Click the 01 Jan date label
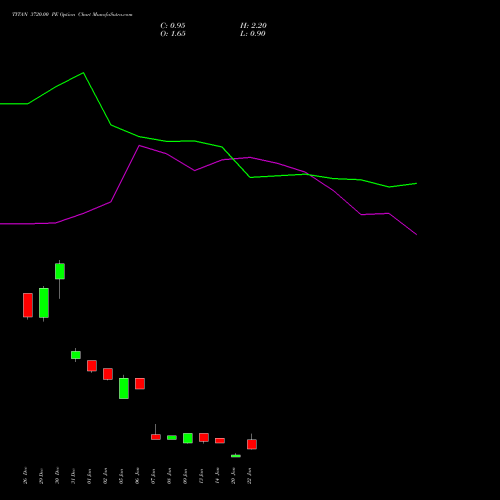Viewport: 500px width, 500px height. pyautogui.click(x=89, y=475)
